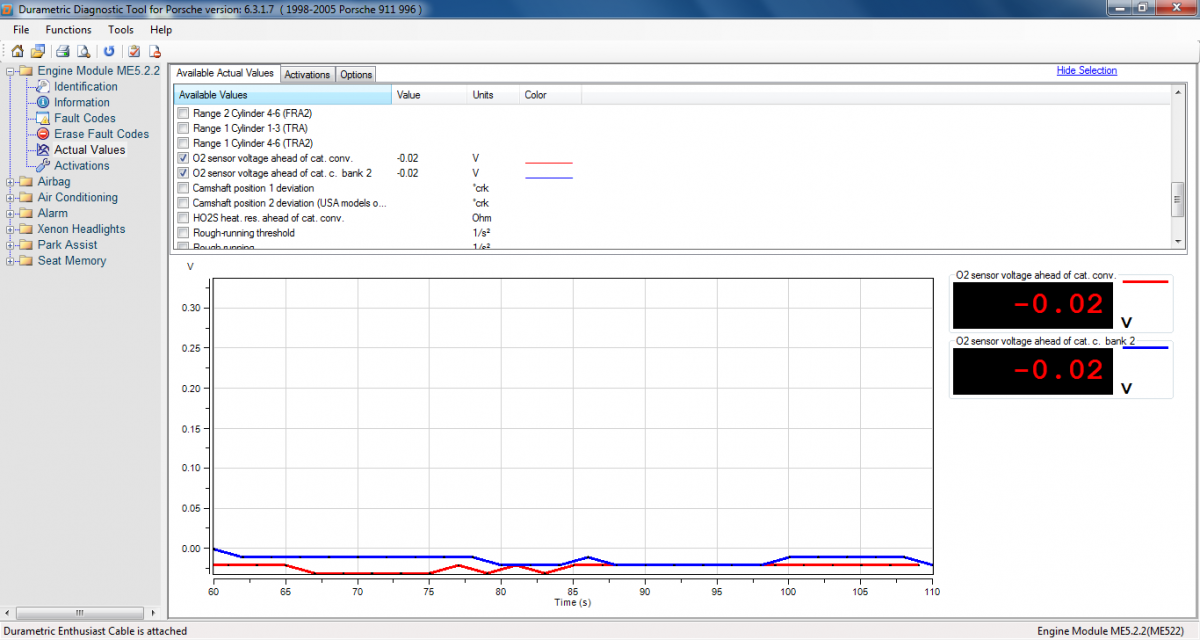Viewport: 1200px width, 640px height.
Task: Click the Units column header
Action: [493, 95]
